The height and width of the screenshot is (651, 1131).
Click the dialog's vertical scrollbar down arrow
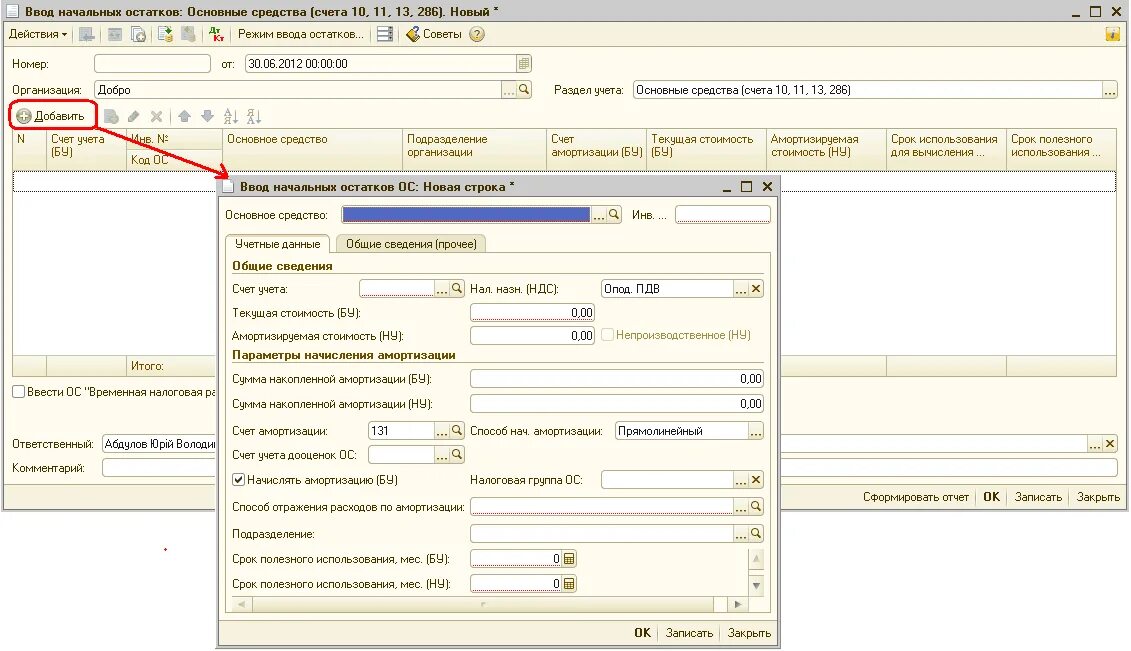[756, 585]
